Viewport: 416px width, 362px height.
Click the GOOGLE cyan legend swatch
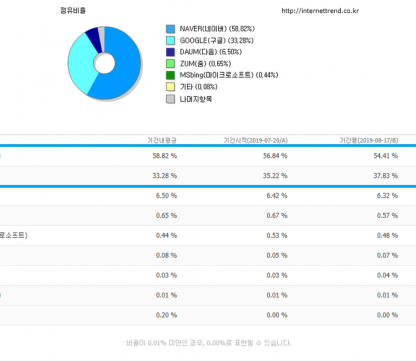(x=170, y=41)
